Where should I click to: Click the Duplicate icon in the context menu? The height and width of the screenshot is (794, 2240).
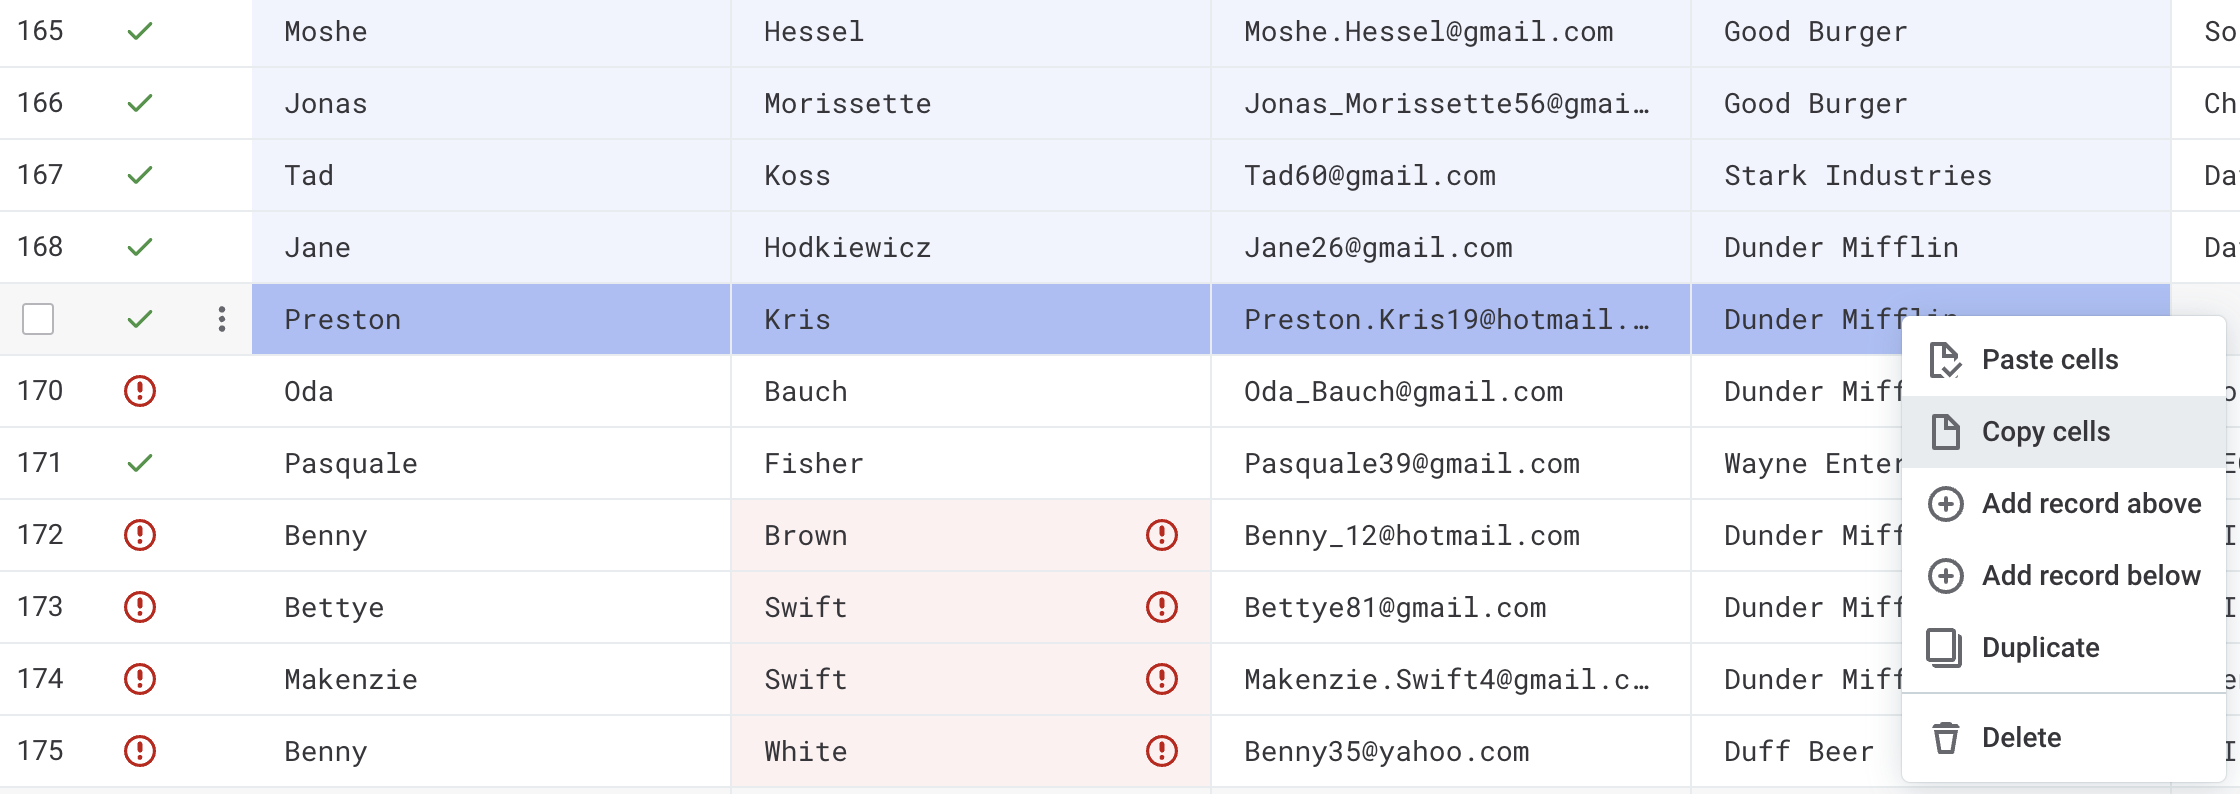coord(1945,648)
